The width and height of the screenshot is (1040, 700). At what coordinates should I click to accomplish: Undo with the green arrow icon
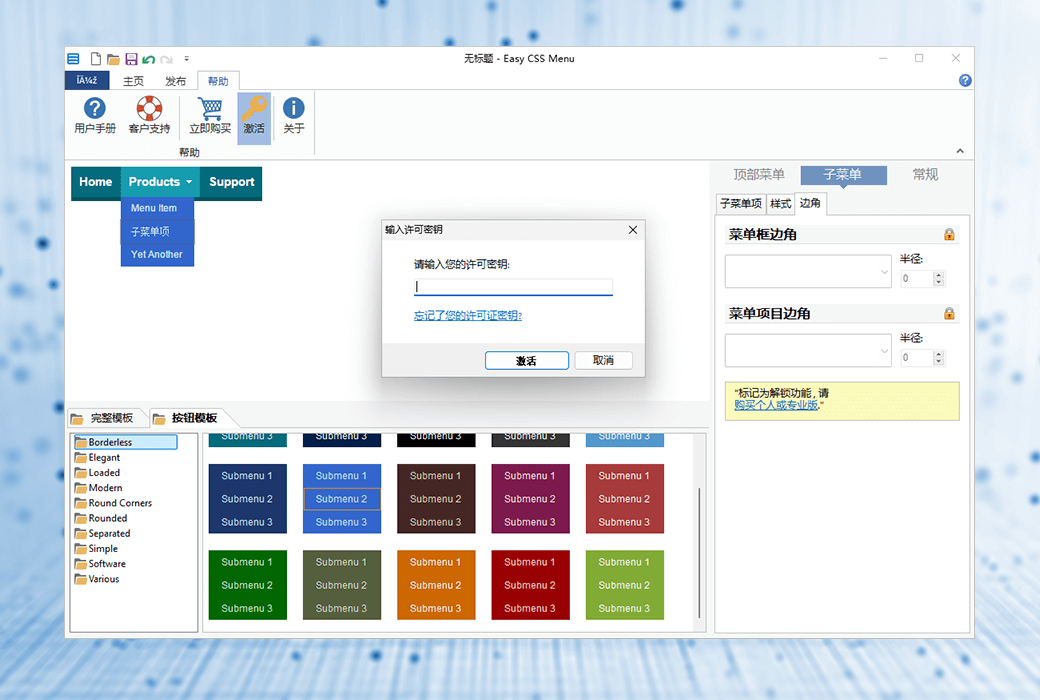pos(149,60)
